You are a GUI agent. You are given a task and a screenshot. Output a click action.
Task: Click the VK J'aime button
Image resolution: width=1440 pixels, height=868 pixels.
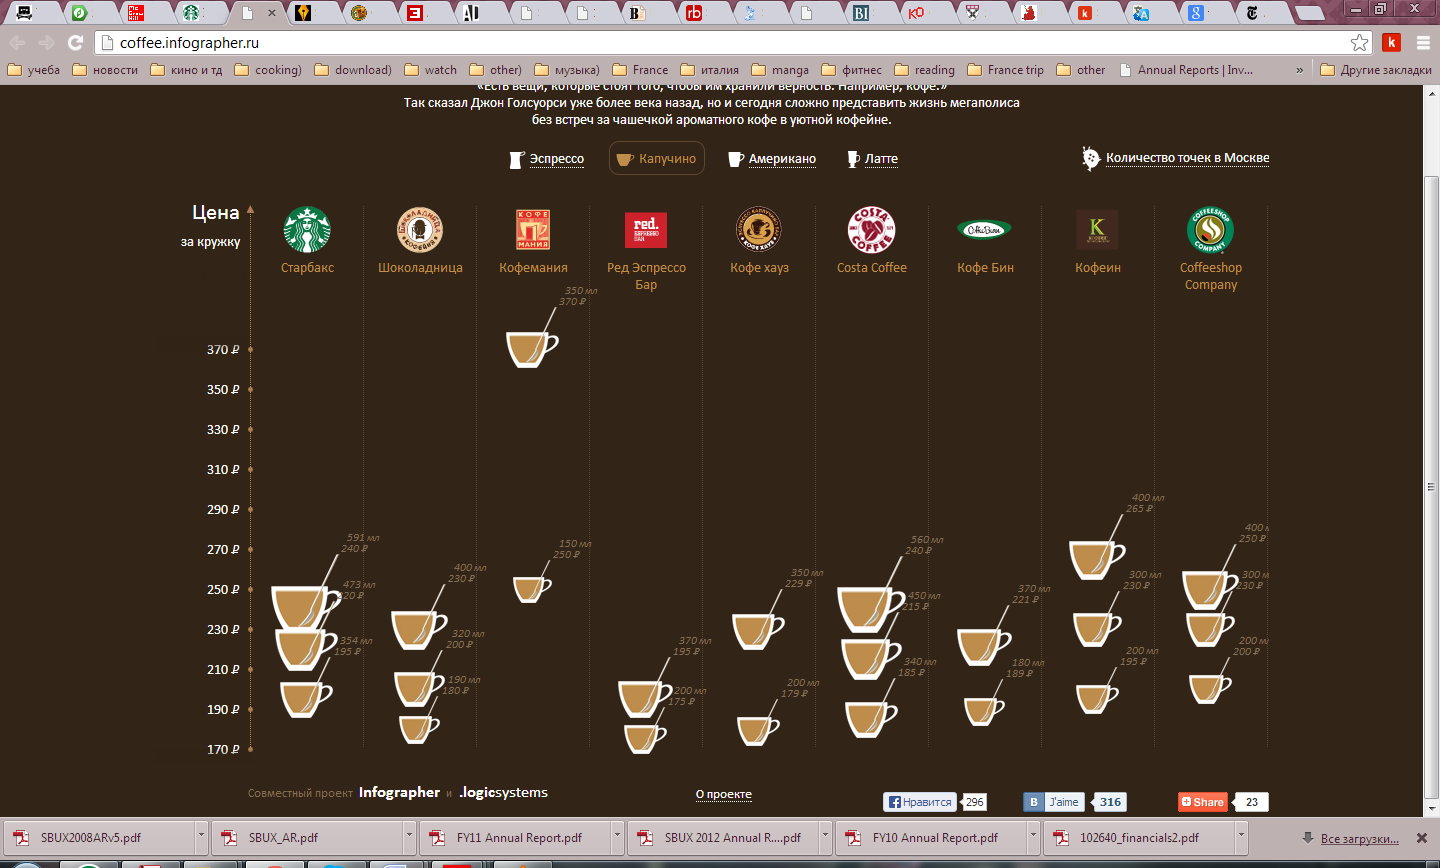pyautogui.click(x=1056, y=802)
